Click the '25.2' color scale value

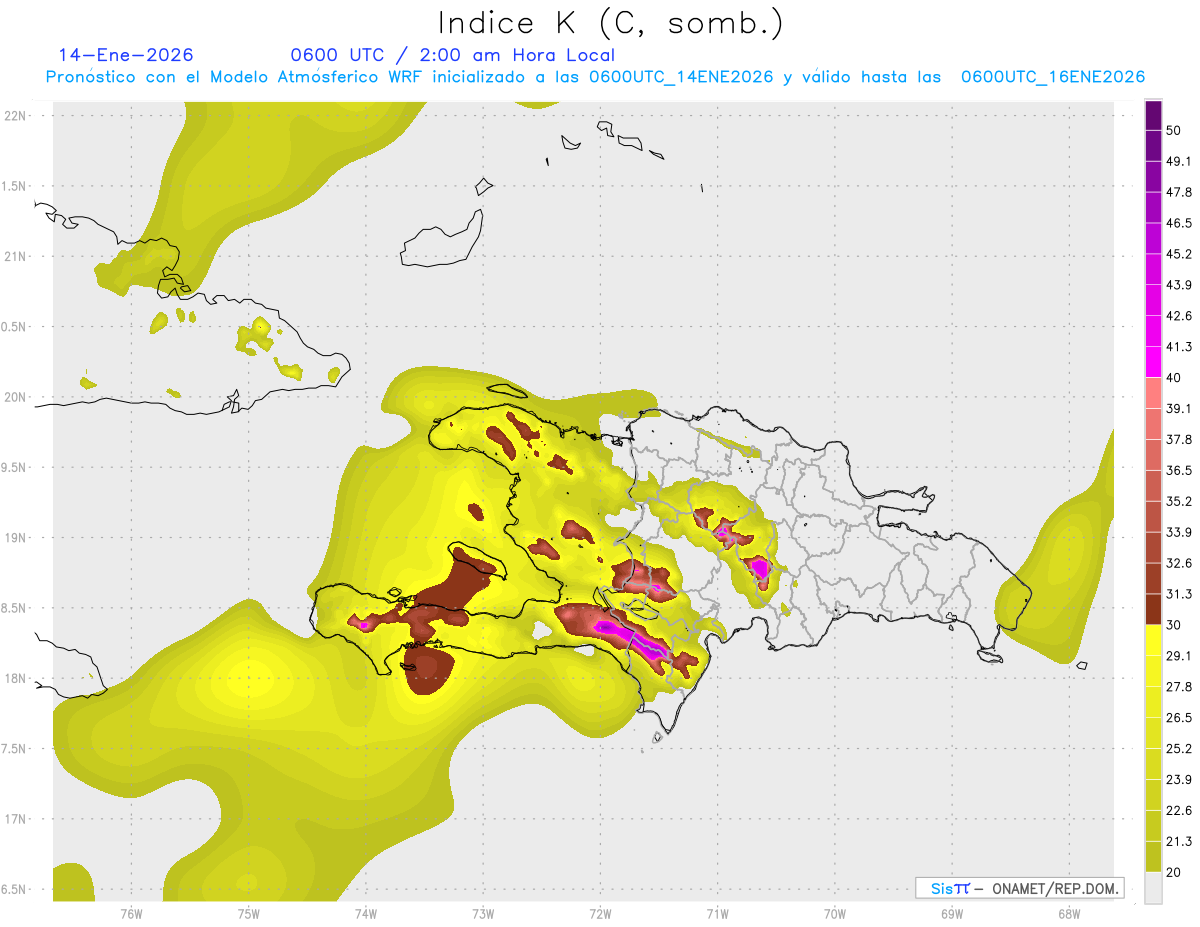(x=1179, y=748)
